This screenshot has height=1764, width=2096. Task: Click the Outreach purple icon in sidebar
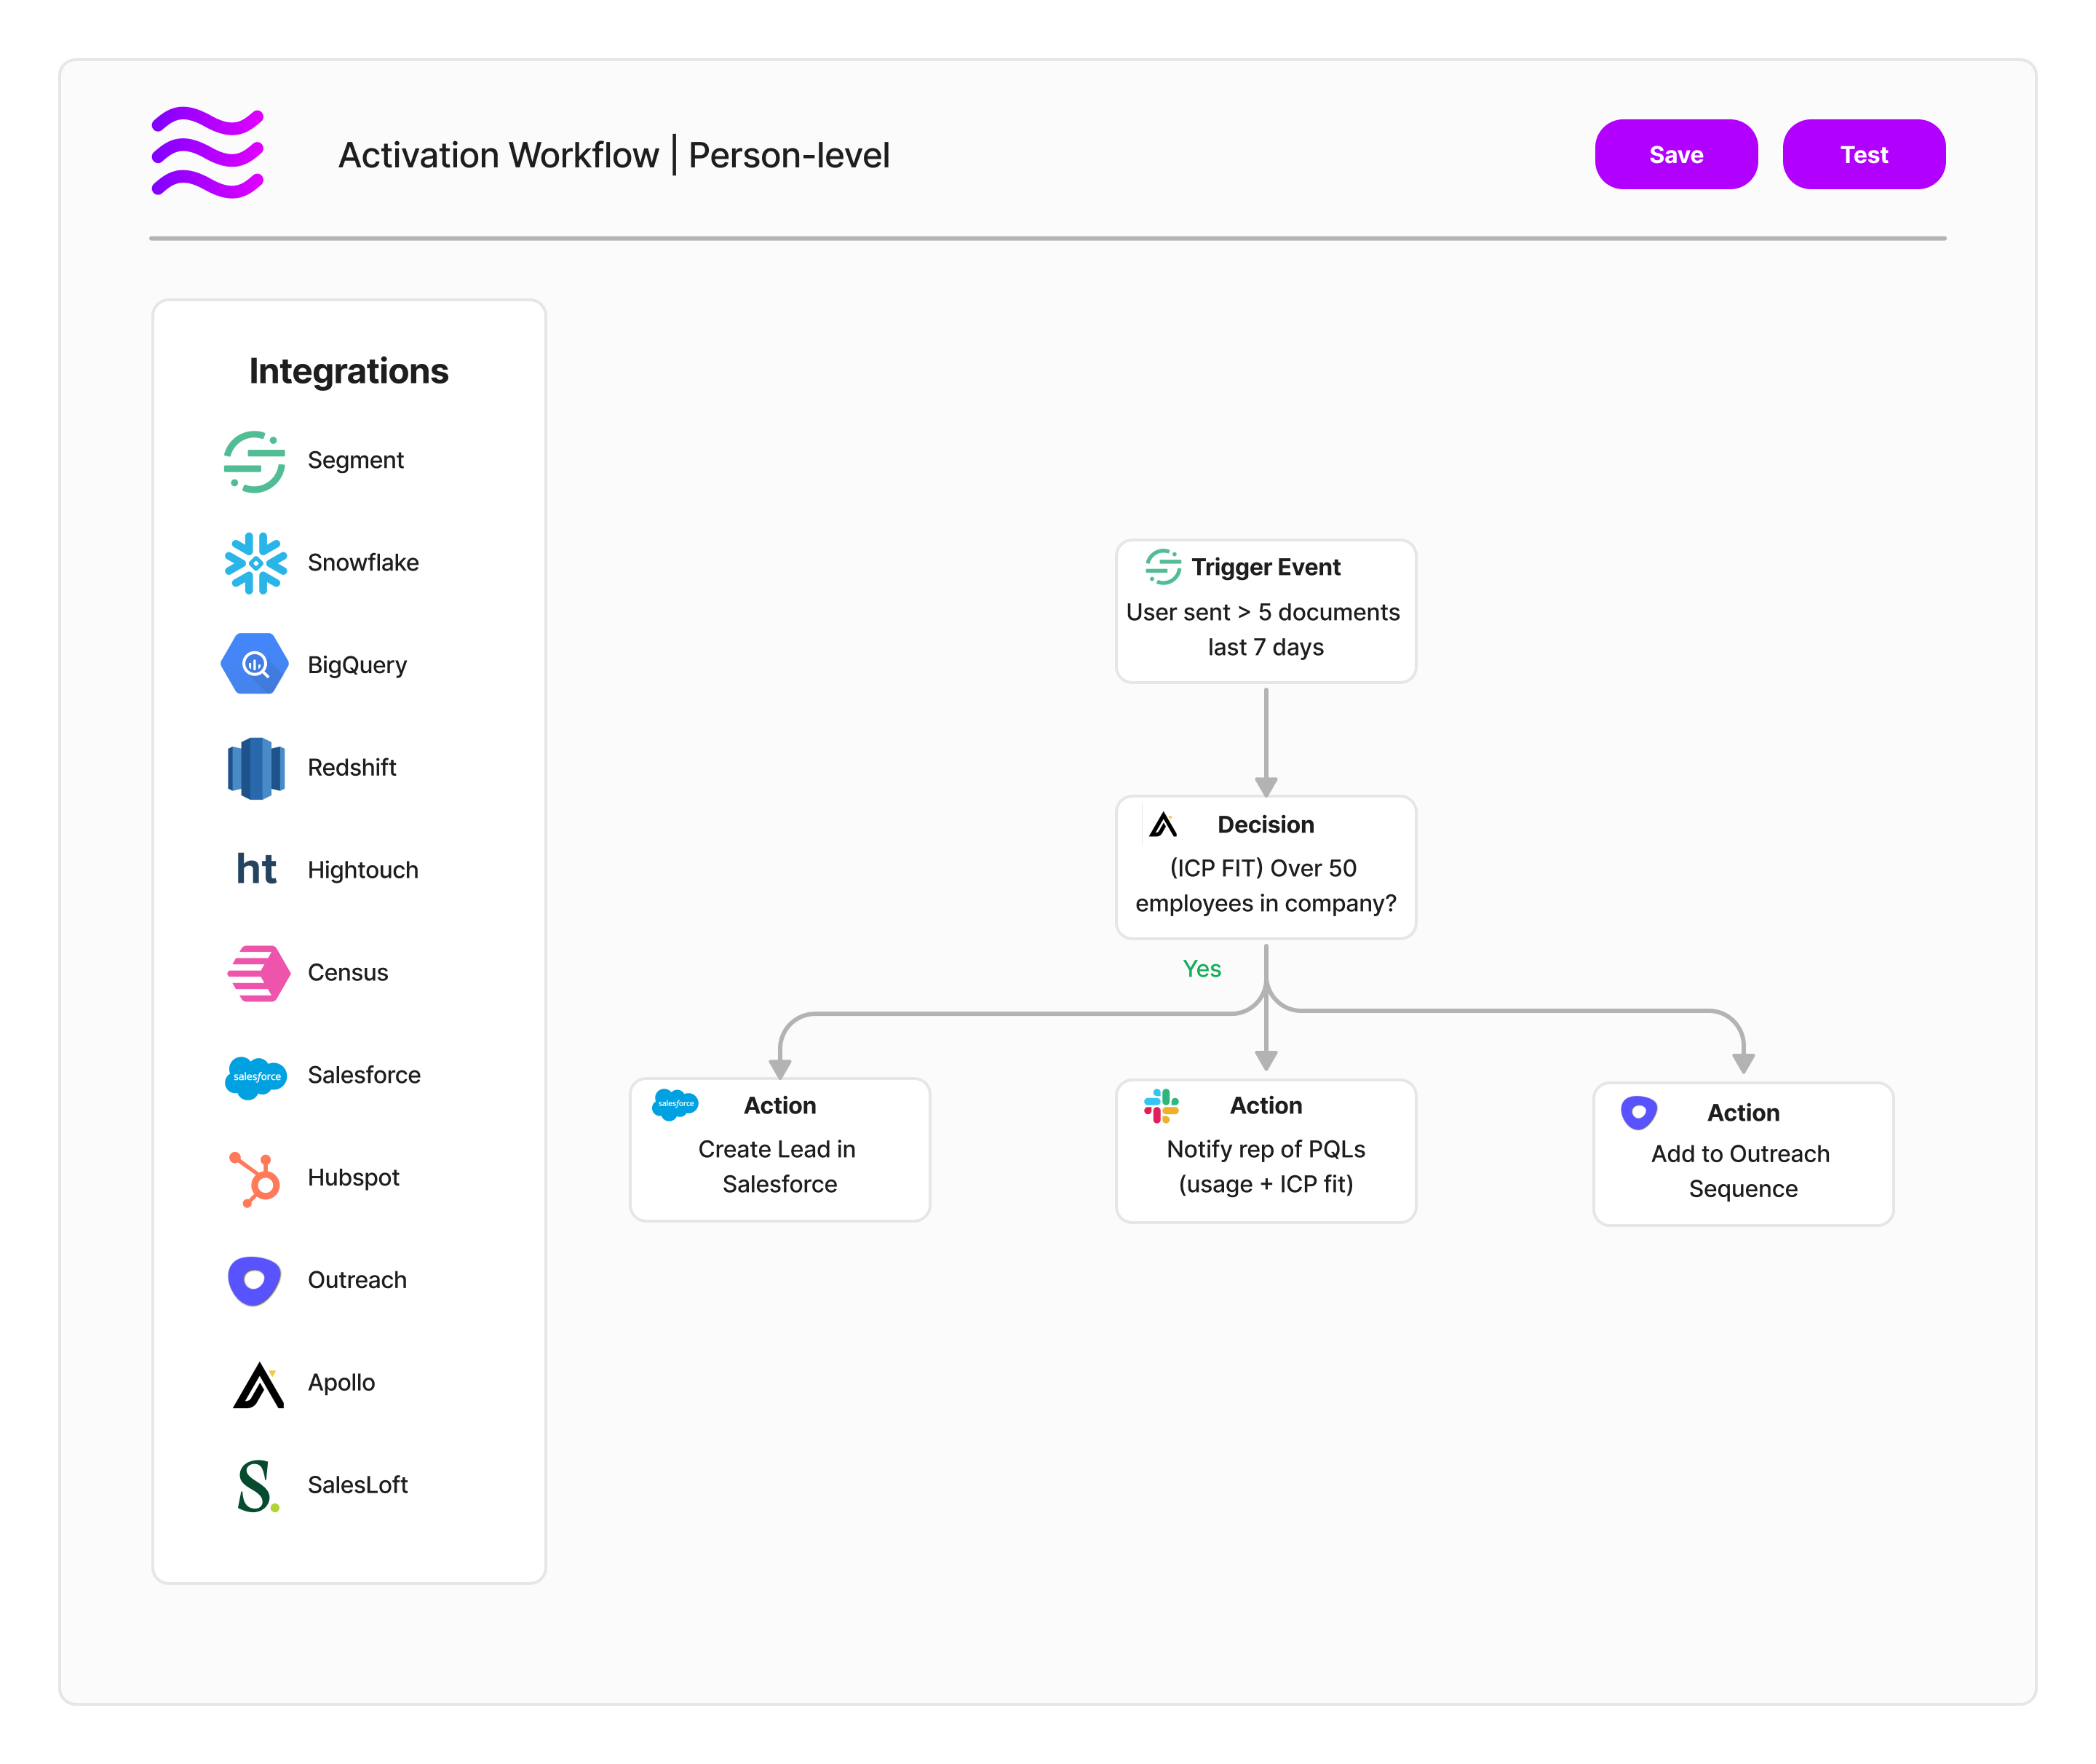coord(254,1281)
